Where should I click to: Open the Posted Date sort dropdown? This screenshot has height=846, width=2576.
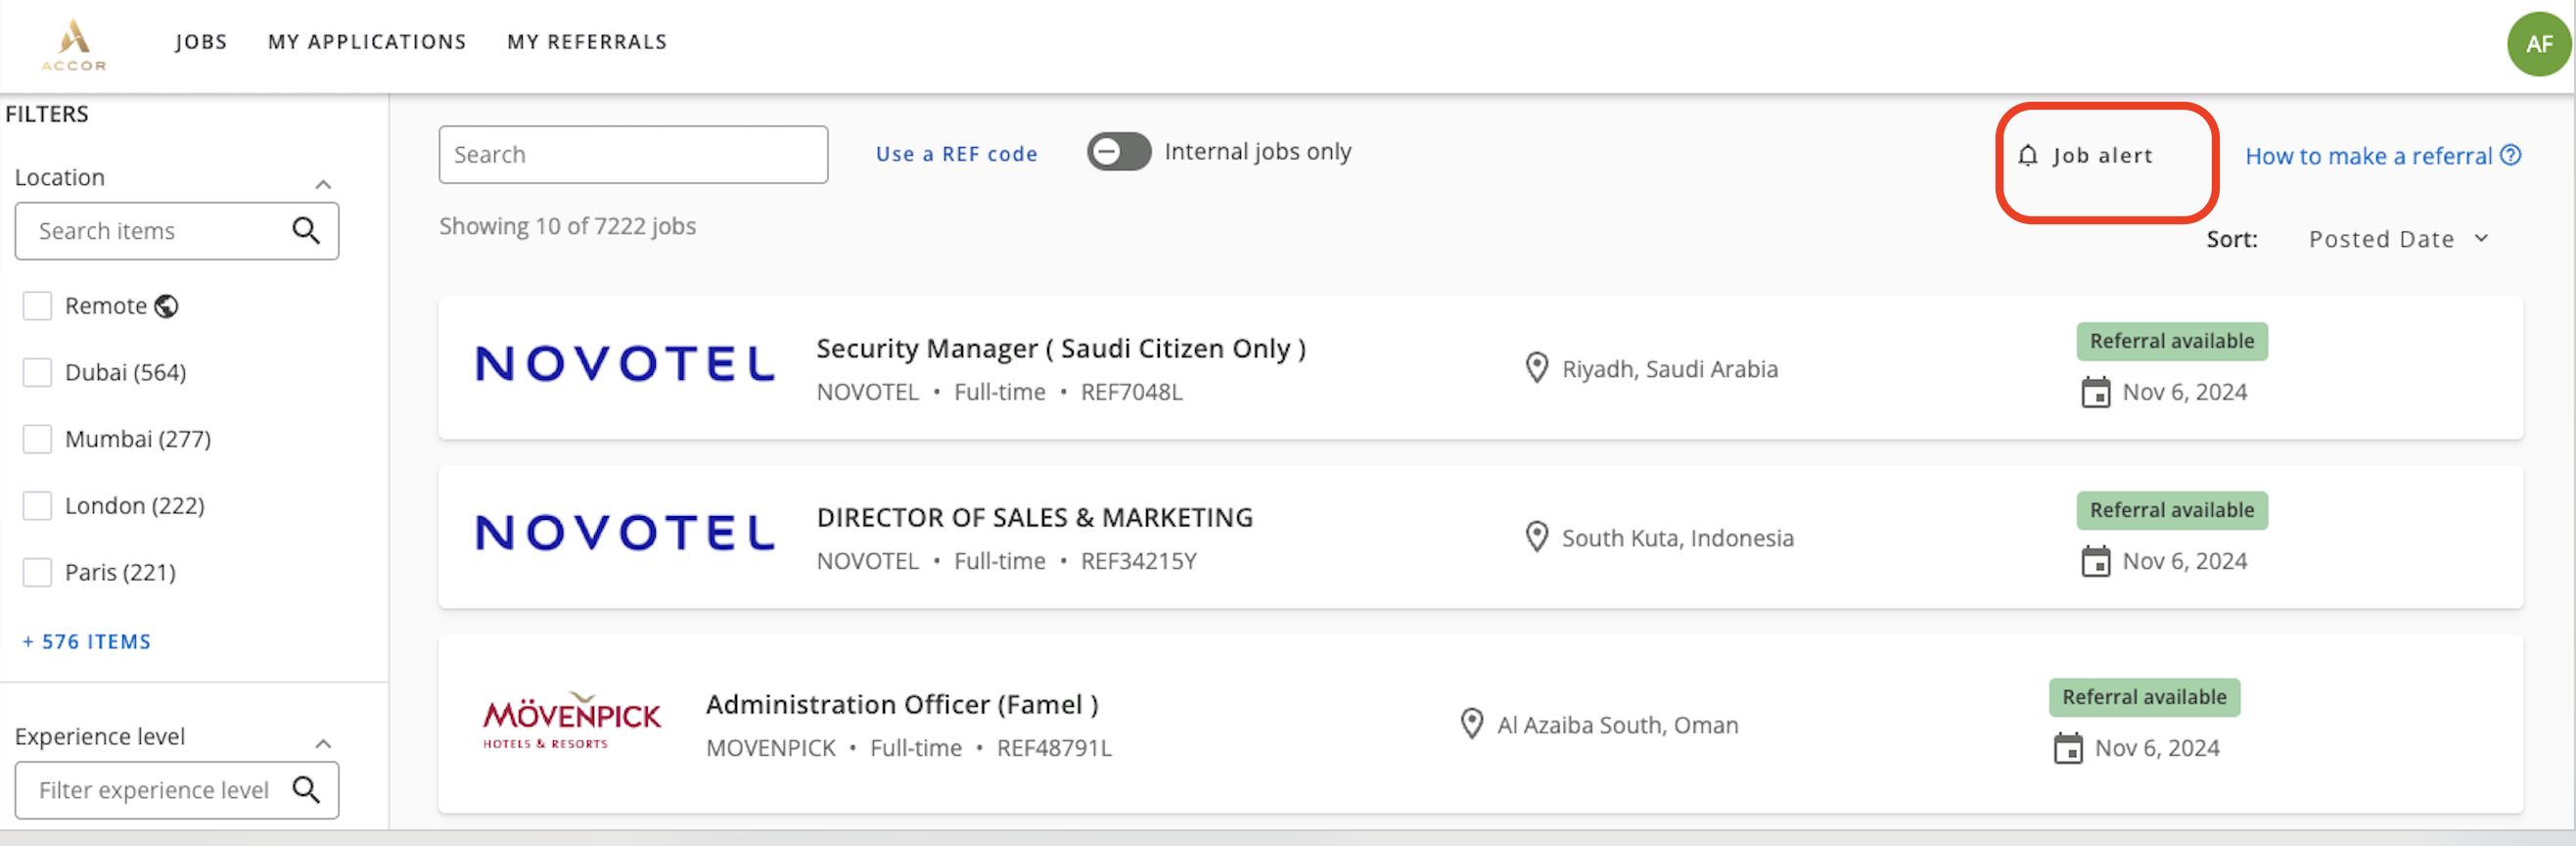[x=2397, y=239]
